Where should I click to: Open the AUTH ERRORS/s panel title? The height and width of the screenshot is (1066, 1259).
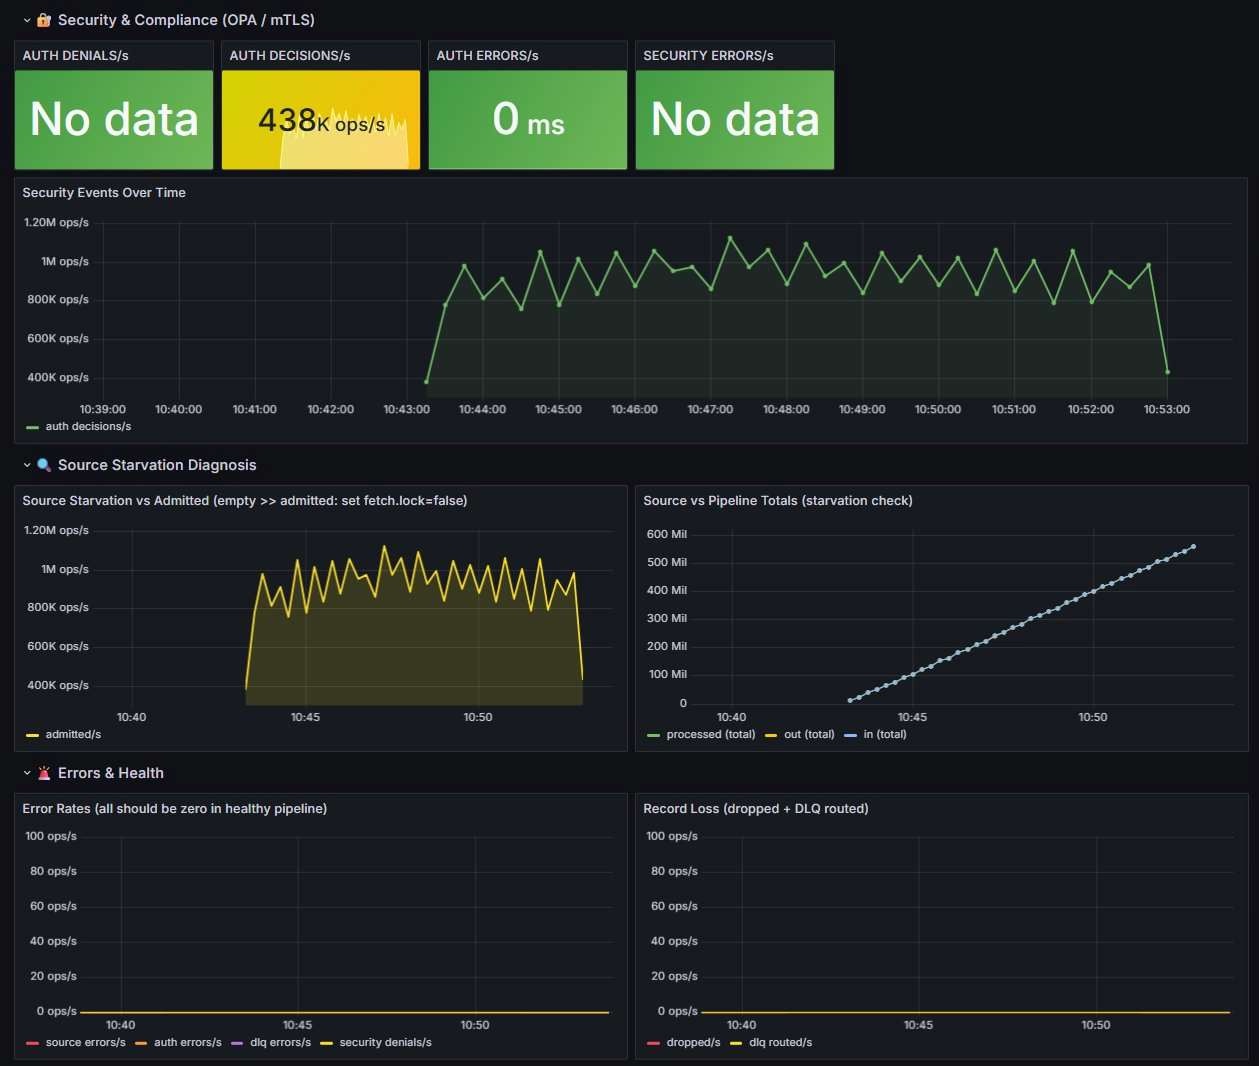click(488, 56)
